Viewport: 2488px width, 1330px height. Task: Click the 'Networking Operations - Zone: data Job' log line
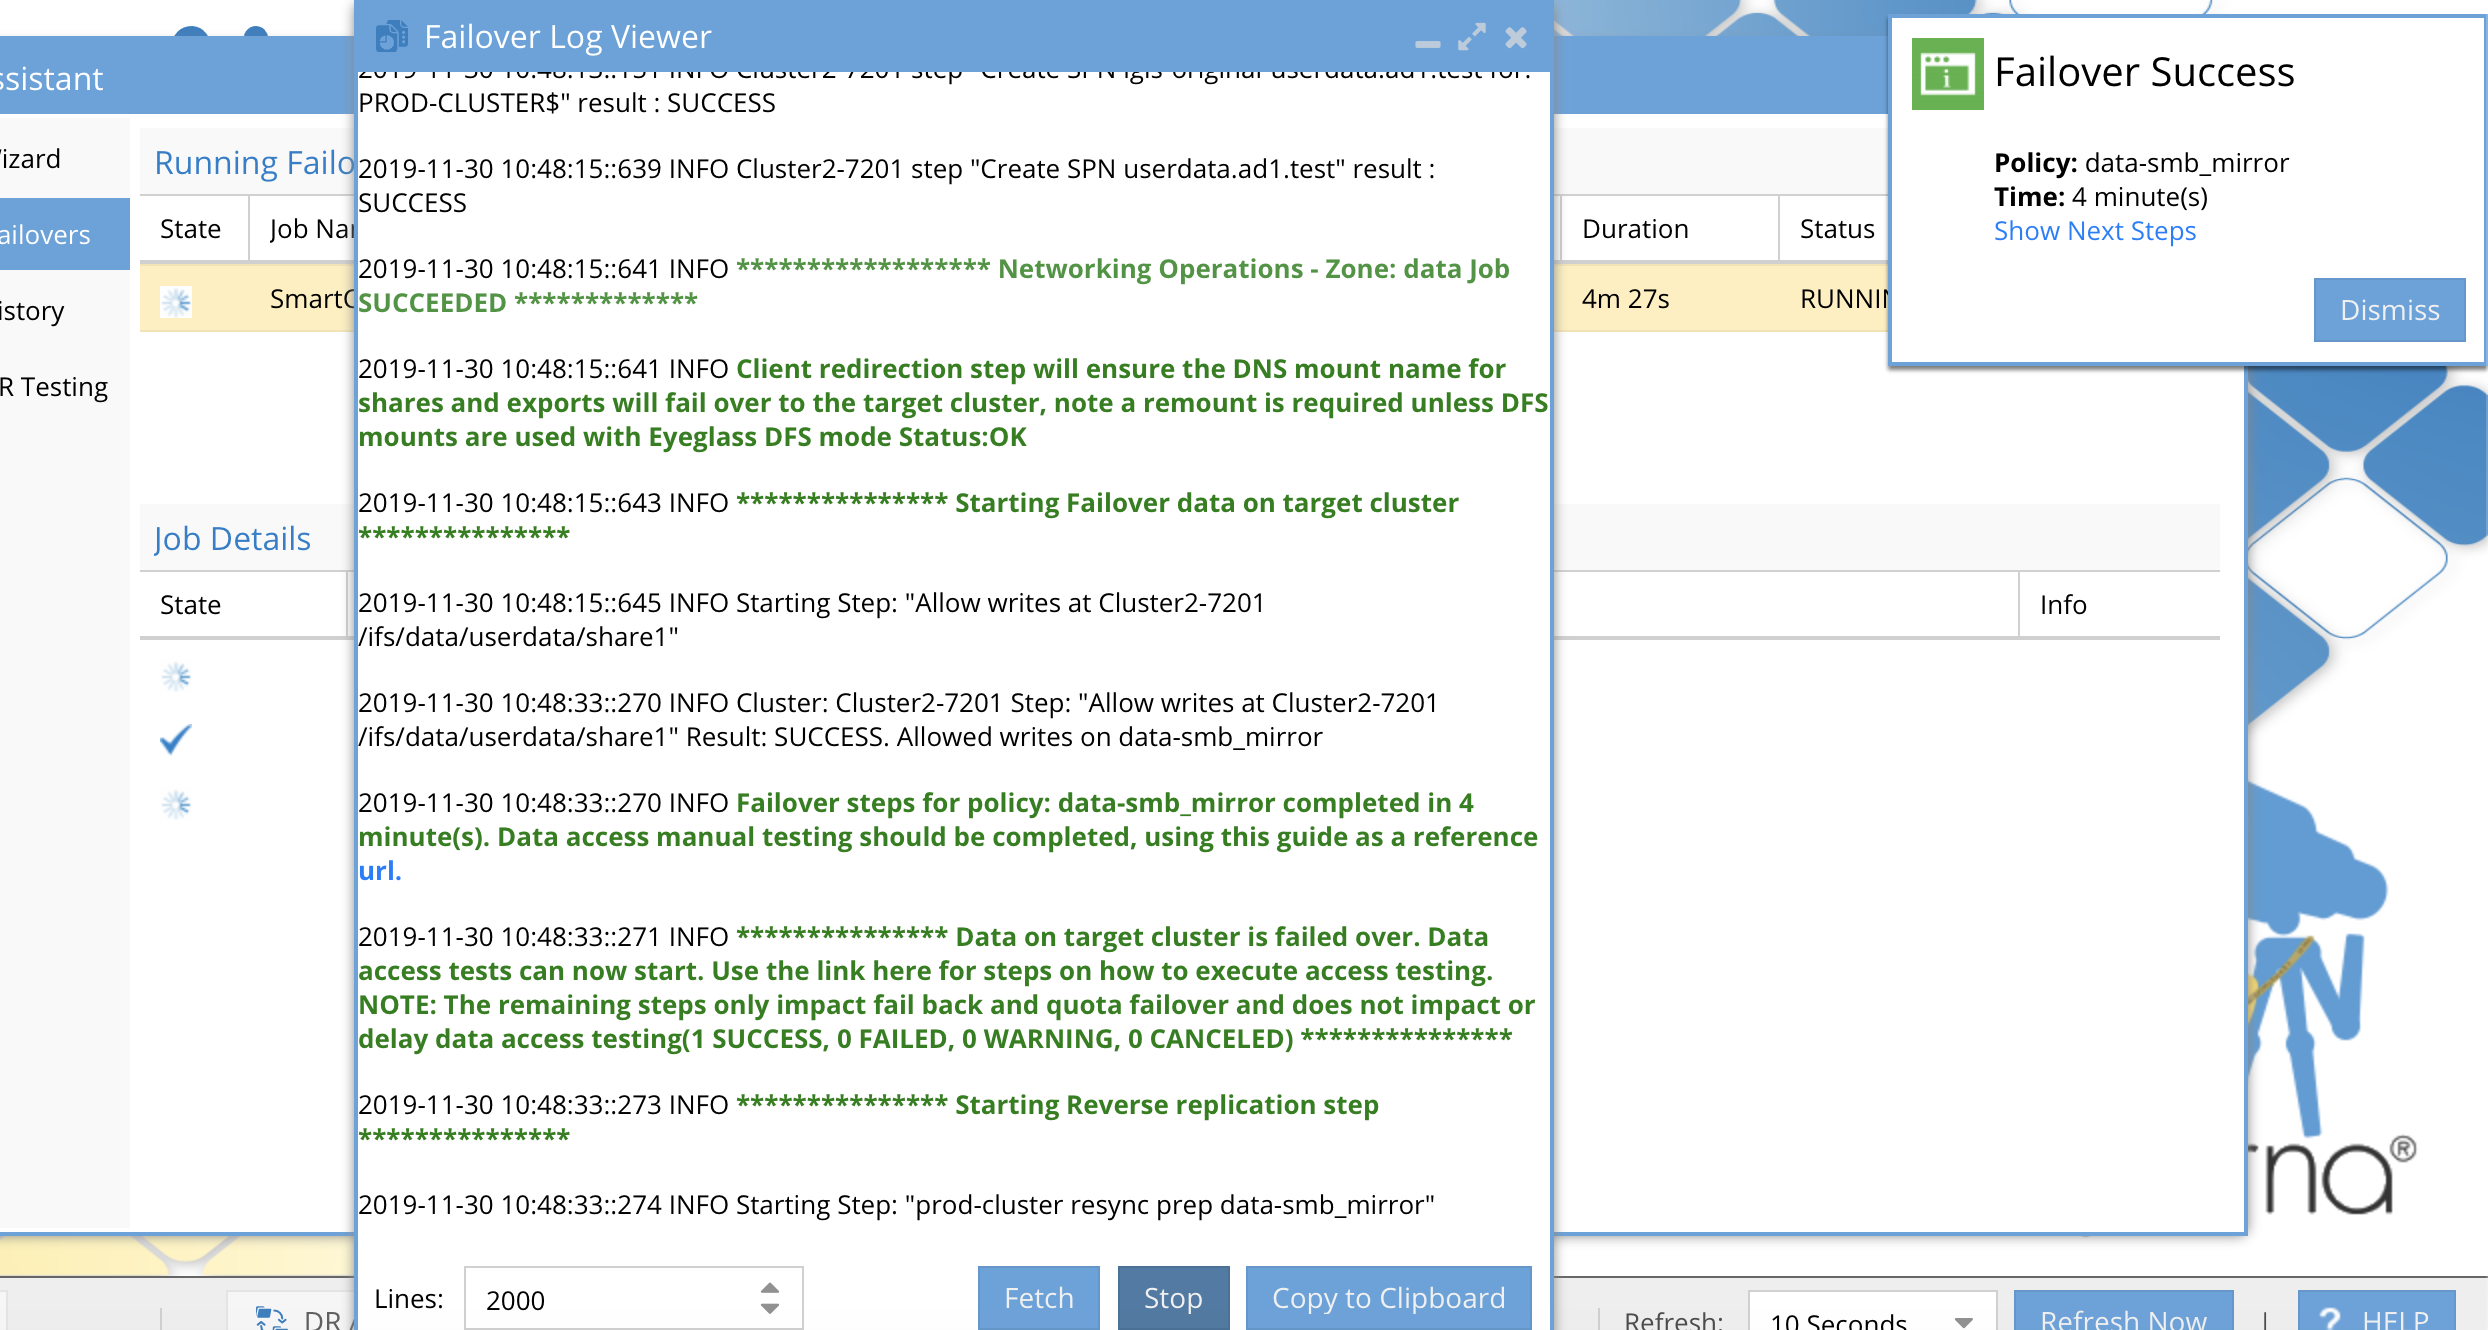tap(933, 285)
